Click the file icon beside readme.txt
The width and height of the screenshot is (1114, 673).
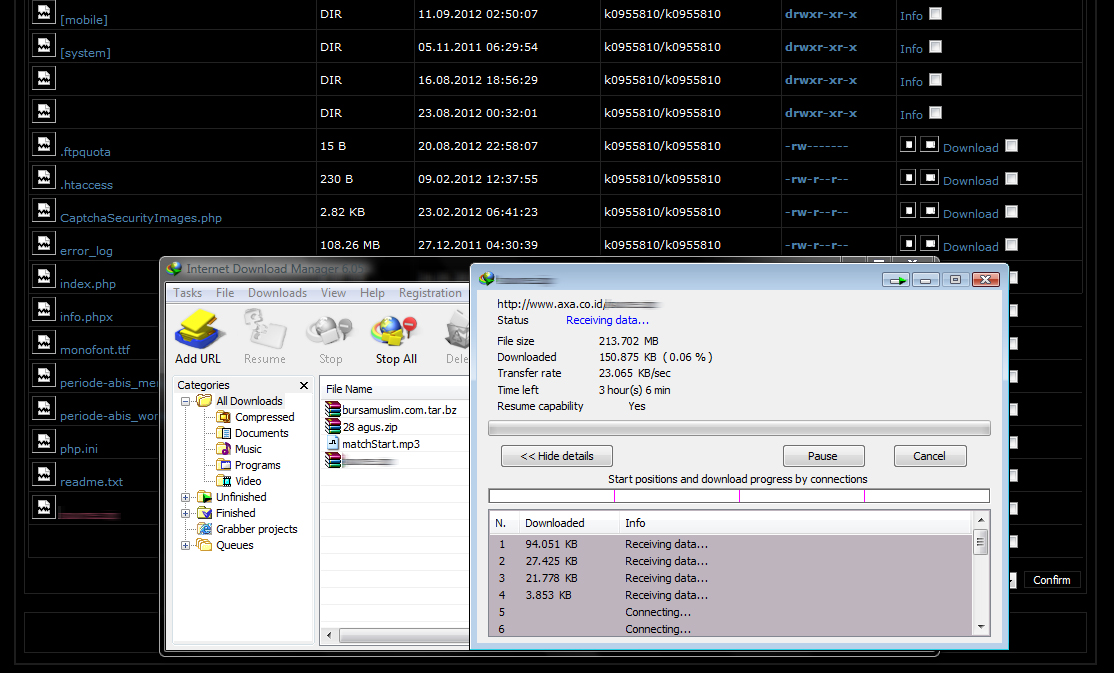44,474
